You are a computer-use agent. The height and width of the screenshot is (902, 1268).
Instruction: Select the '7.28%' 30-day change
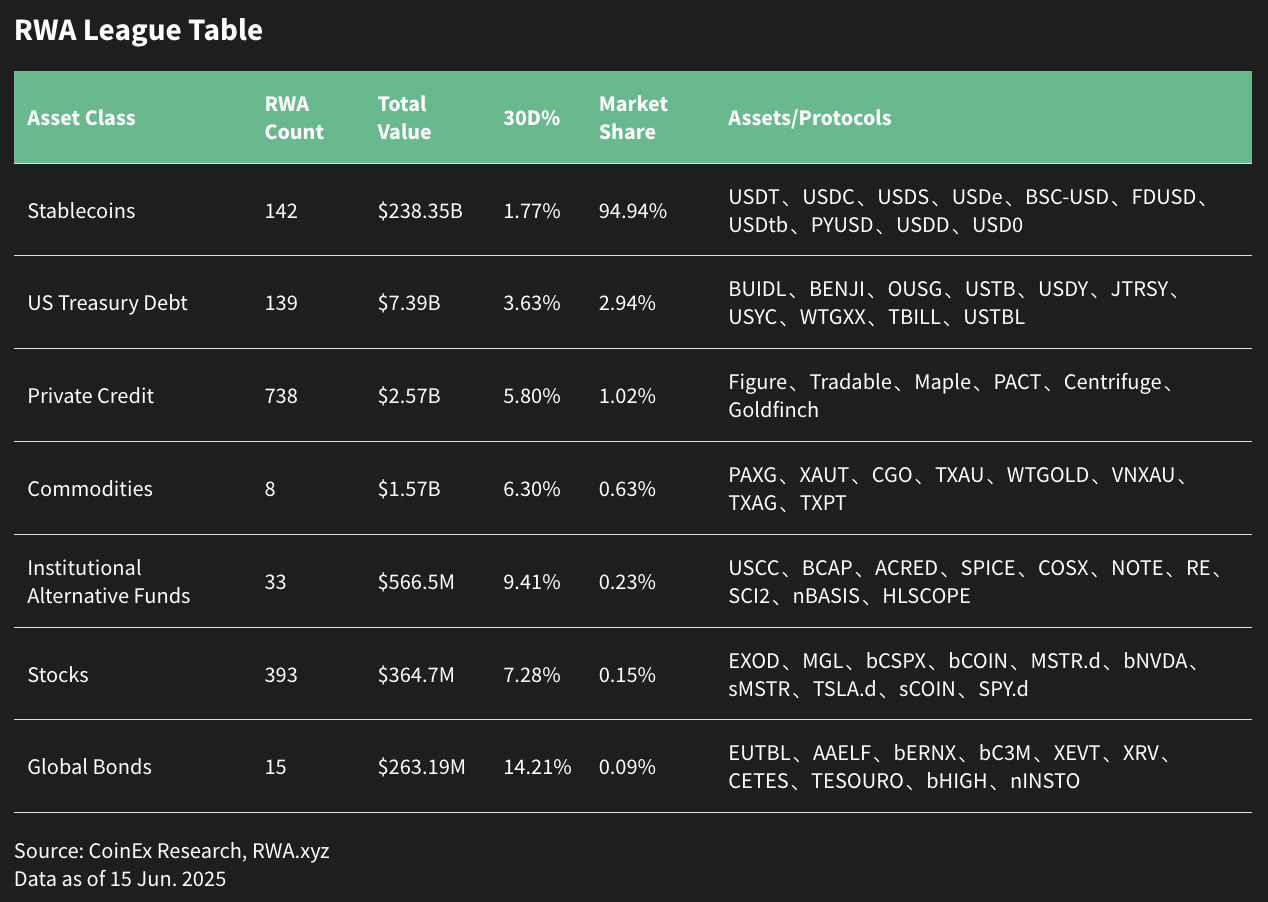[532, 675]
